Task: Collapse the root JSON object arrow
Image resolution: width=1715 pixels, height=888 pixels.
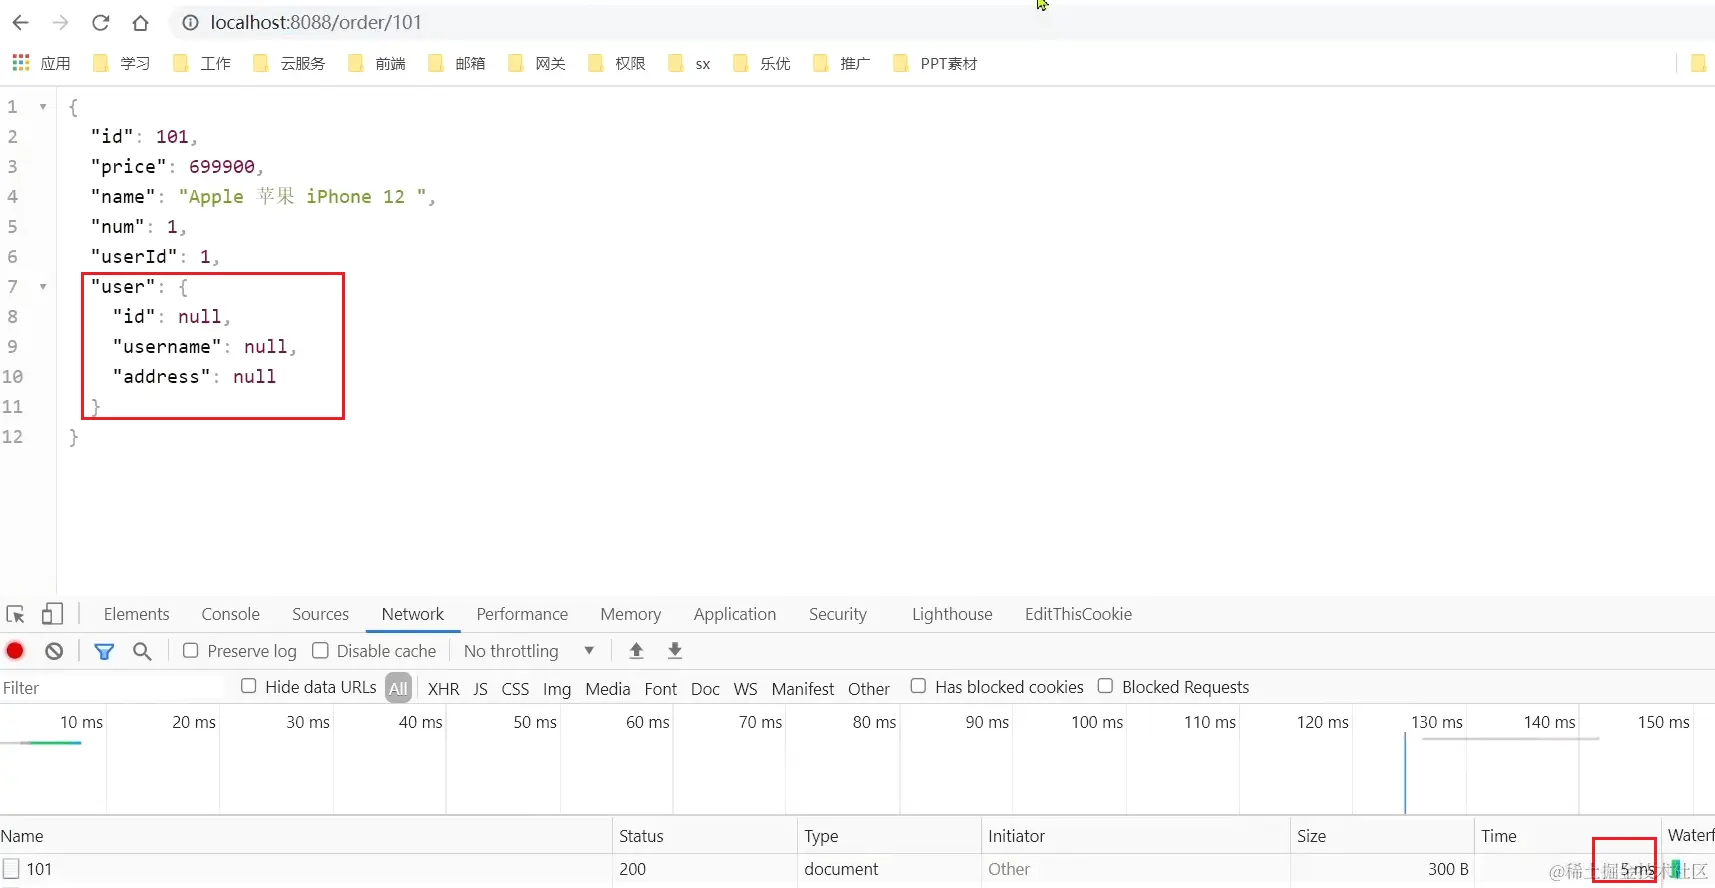Action: point(43,106)
